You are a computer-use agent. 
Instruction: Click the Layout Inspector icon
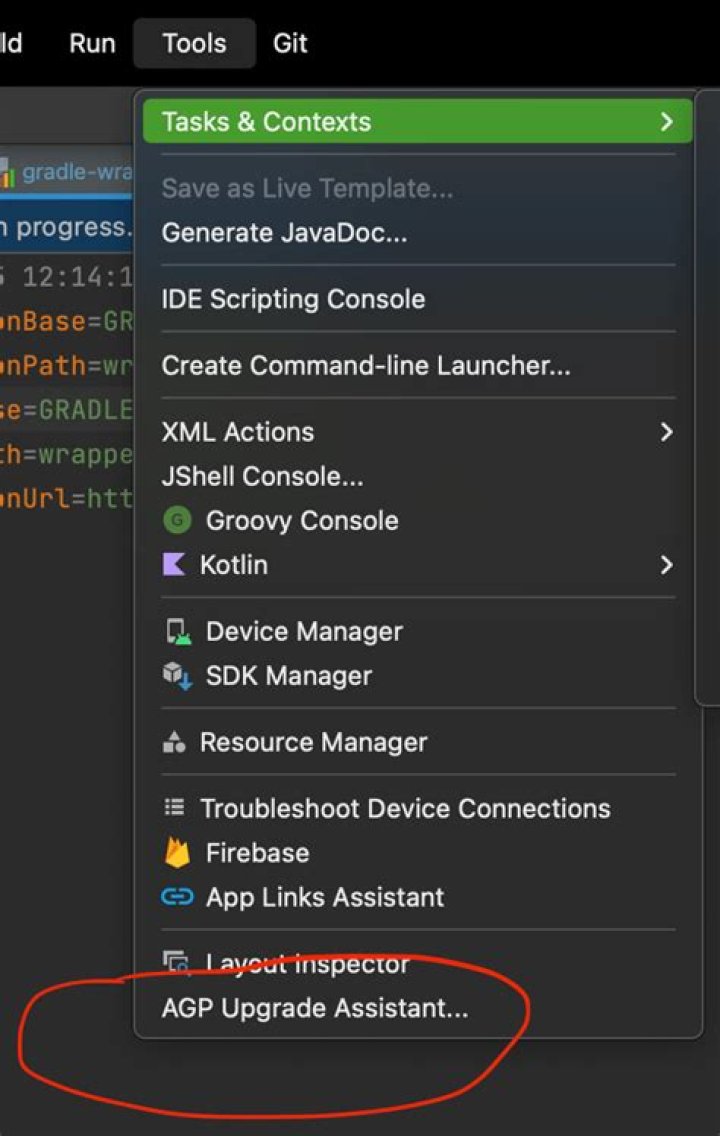point(176,963)
